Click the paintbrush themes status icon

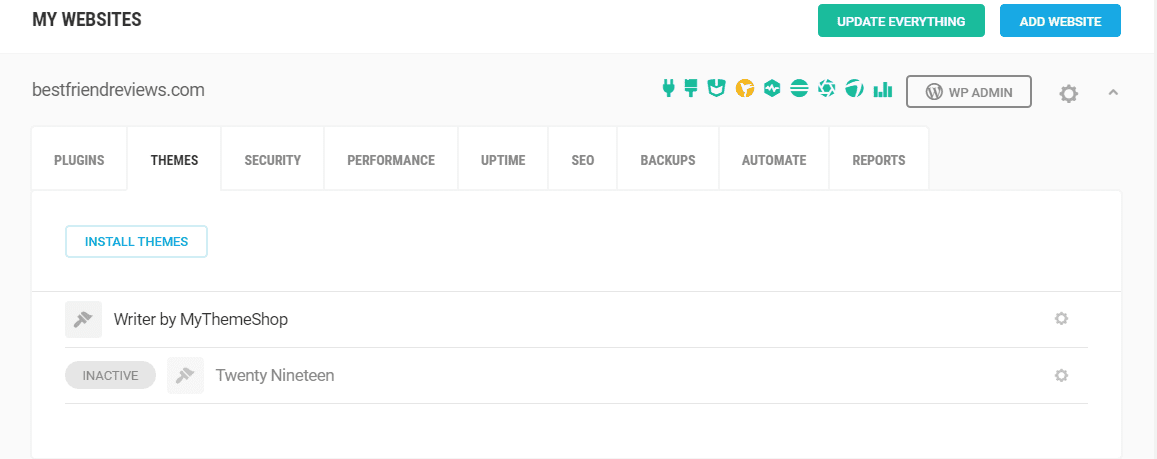(691, 89)
